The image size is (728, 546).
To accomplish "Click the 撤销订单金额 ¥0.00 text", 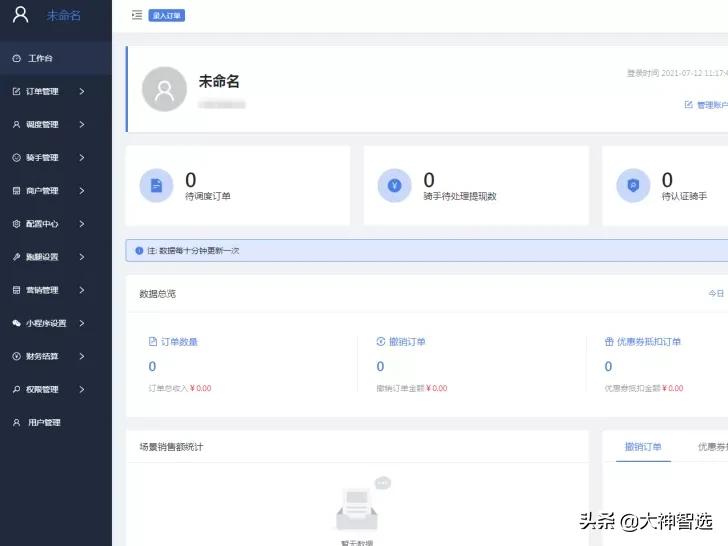I will click(x=412, y=388).
